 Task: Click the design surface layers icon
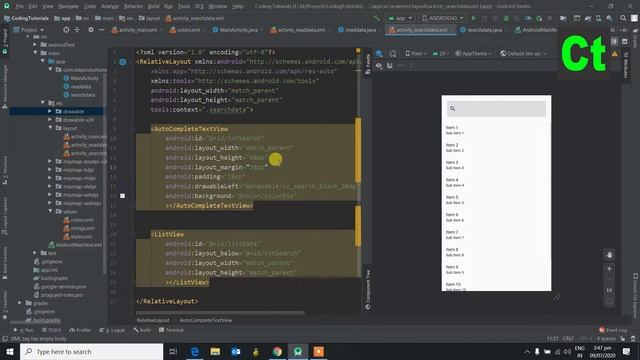(379, 53)
